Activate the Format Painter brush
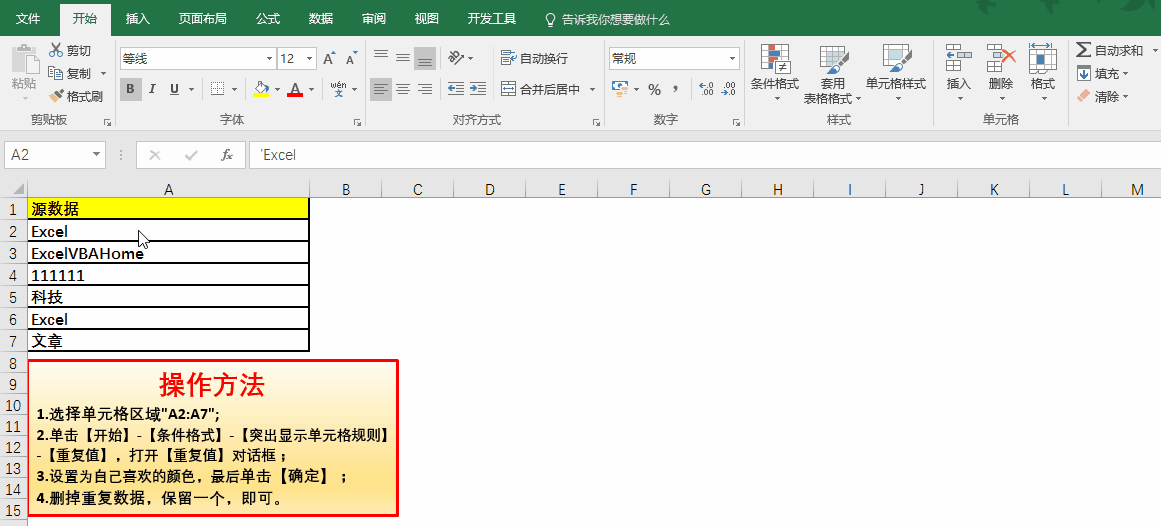The image size is (1161, 526). [56, 96]
